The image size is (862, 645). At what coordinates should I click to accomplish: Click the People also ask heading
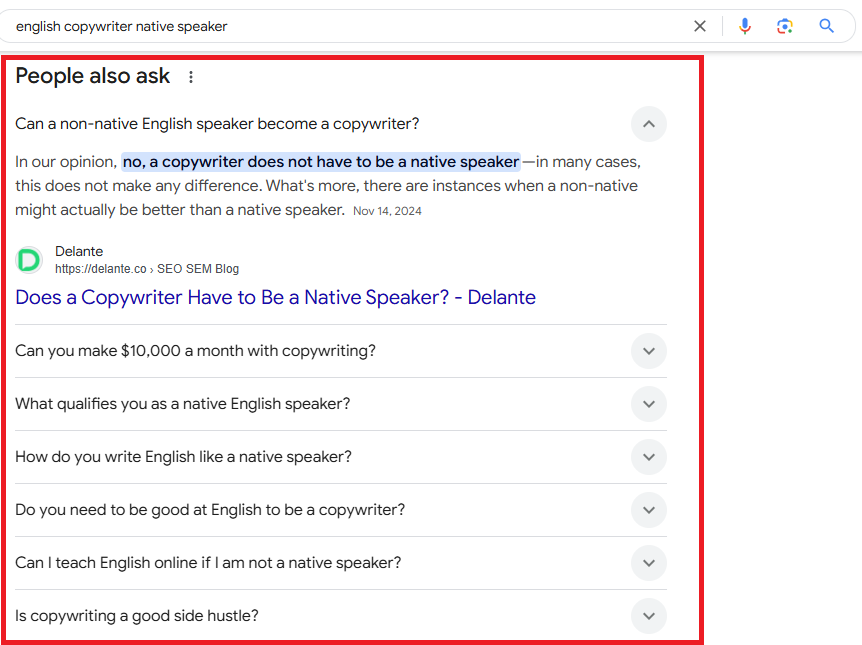pyautogui.click(x=92, y=76)
